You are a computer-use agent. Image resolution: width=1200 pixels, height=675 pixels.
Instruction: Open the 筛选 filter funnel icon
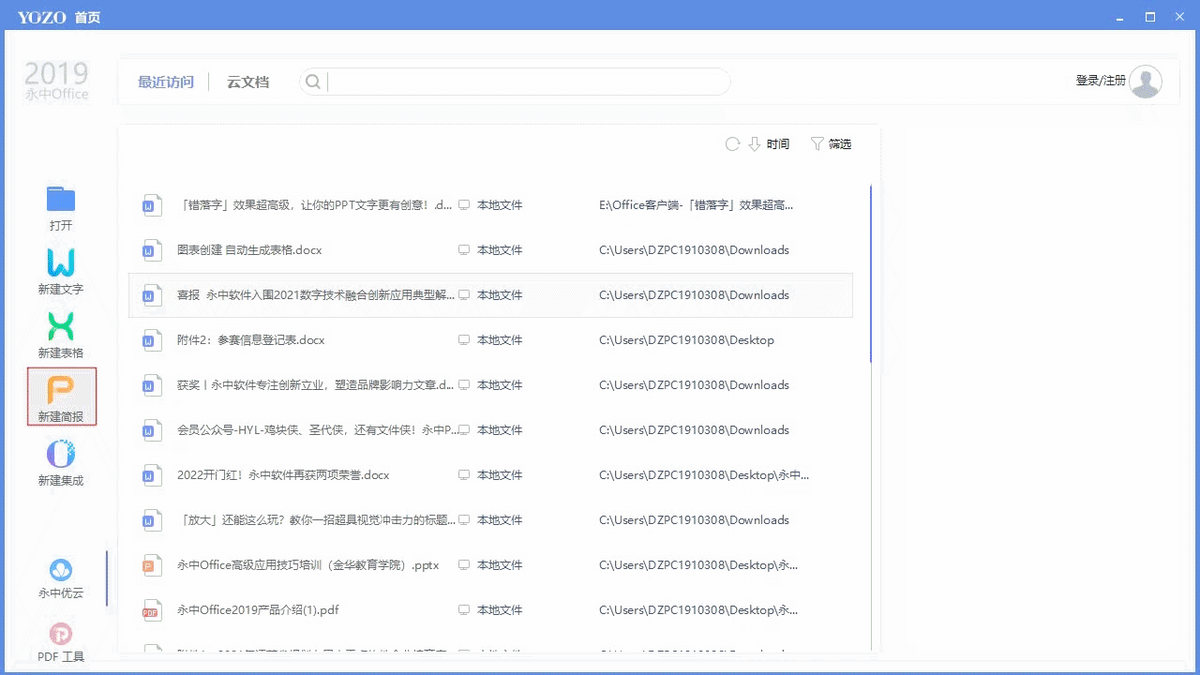pos(817,144)
